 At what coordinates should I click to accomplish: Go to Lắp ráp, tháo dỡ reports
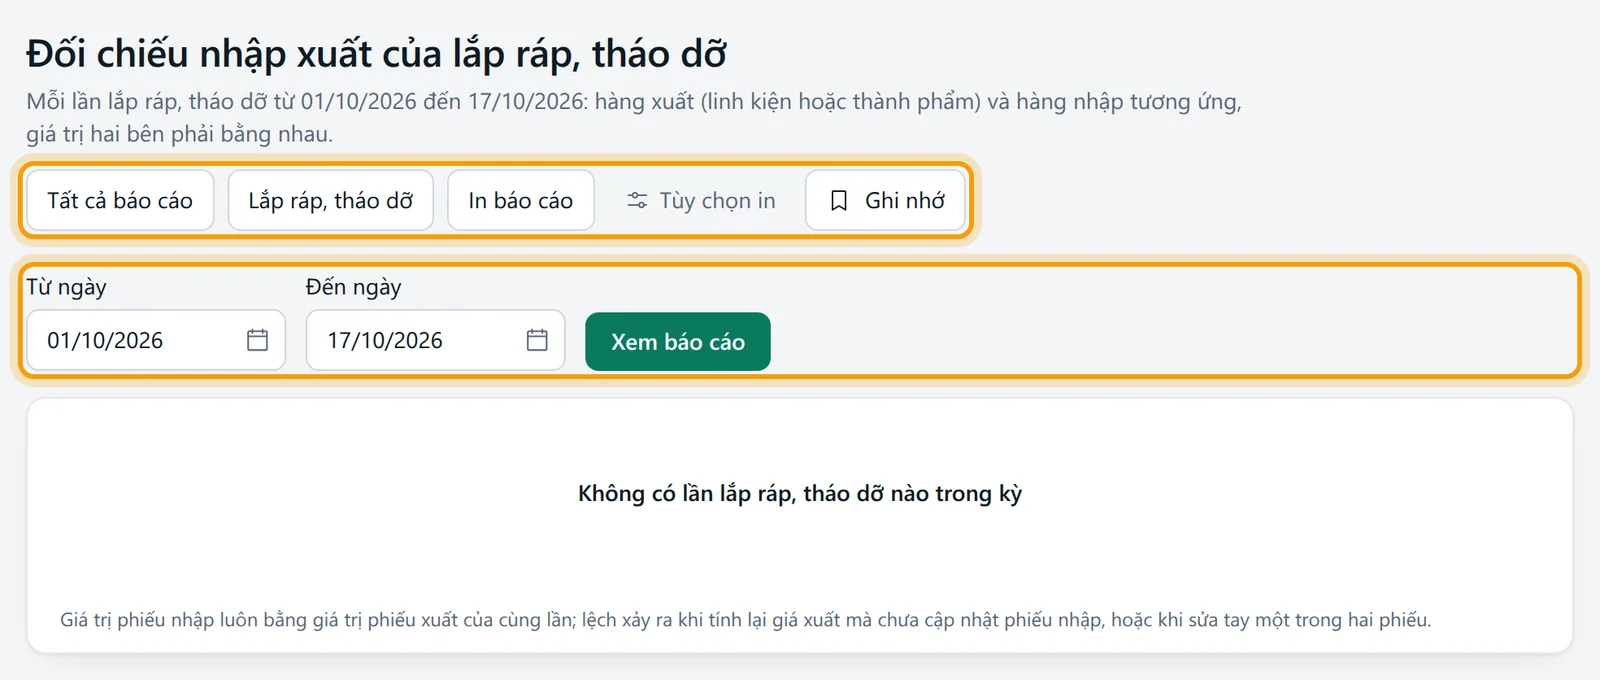[x=331, y=200]
